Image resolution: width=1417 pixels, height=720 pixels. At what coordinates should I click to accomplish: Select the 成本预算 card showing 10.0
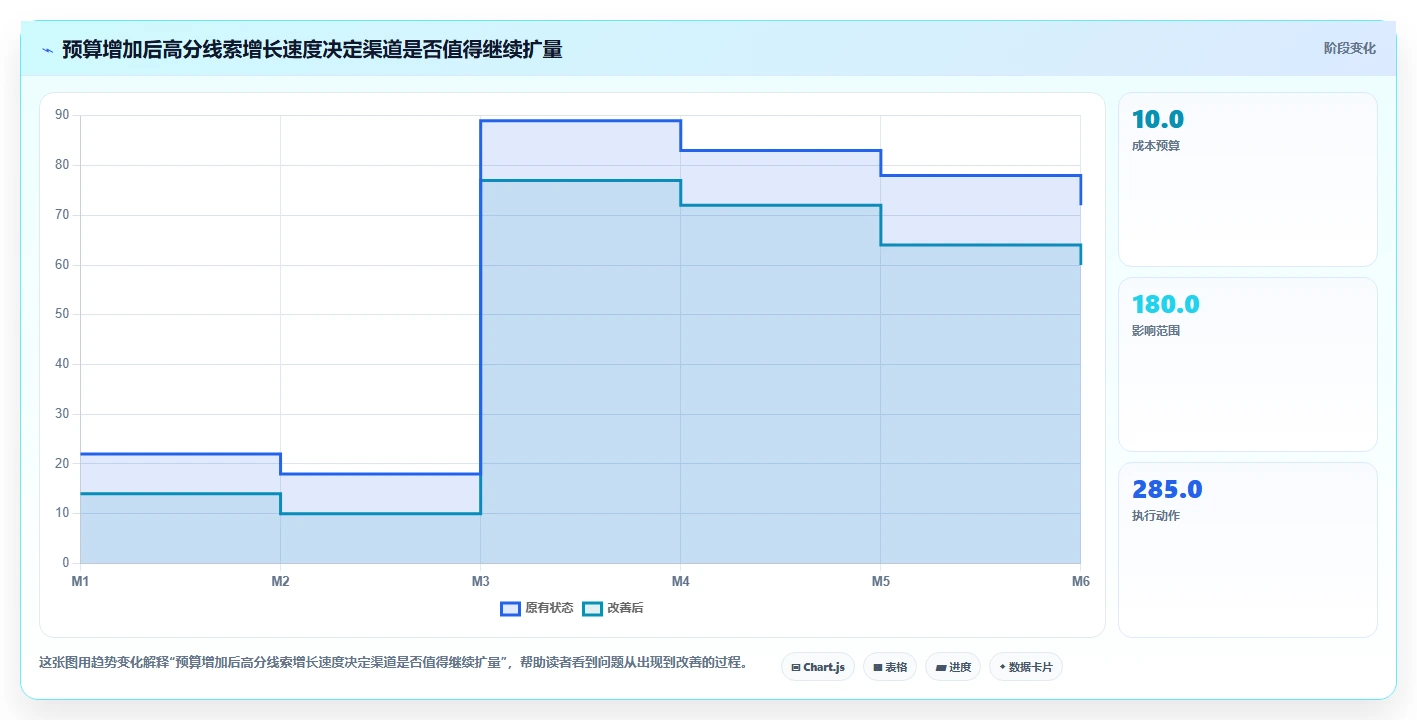click(x=1247, y=179)
